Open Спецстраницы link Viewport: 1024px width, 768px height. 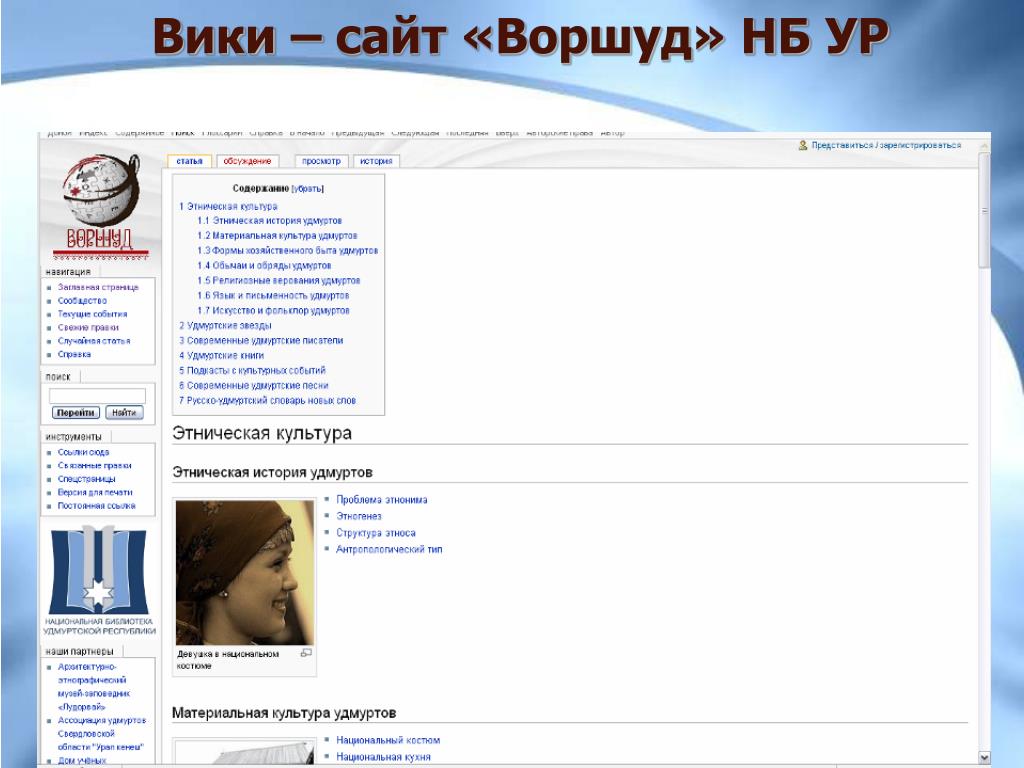tap(87, 479)
